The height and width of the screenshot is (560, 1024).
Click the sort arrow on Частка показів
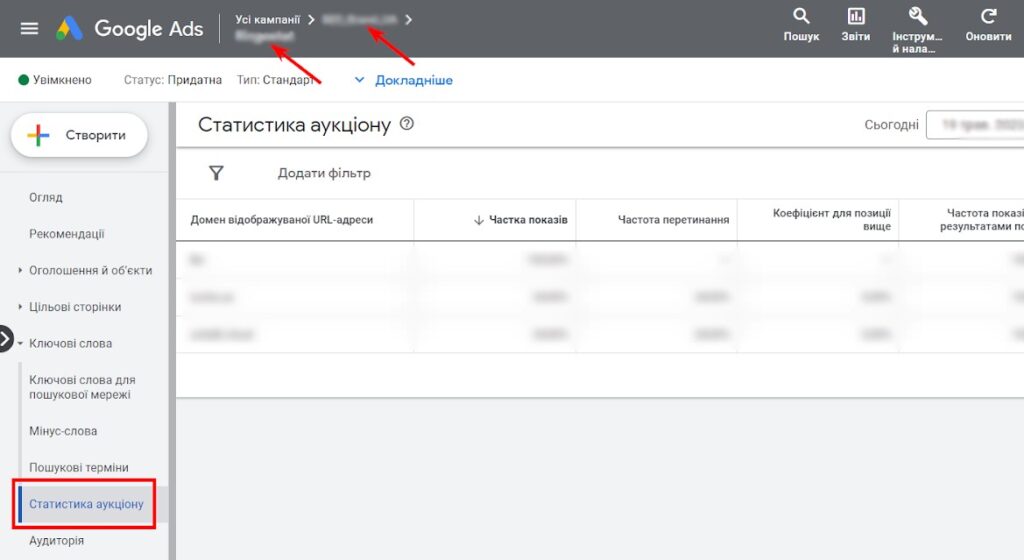pyautogui.click(x=479, y=220)
